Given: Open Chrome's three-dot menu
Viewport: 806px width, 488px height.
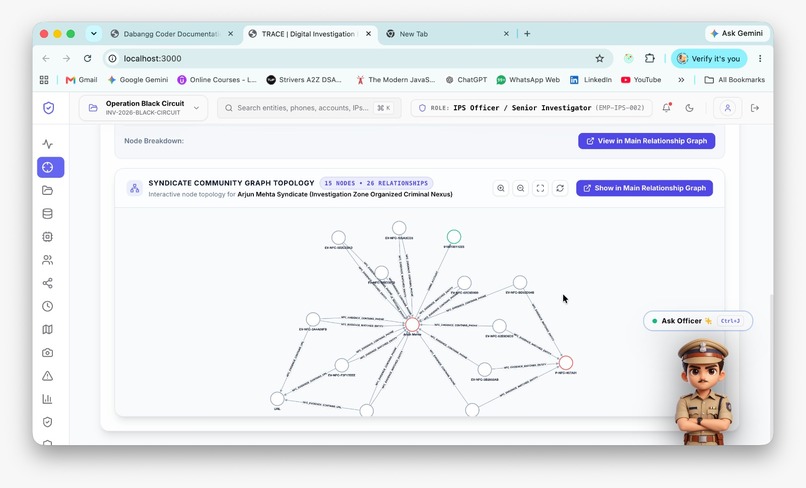Looking at the screenshot, I should coord(760,59).
